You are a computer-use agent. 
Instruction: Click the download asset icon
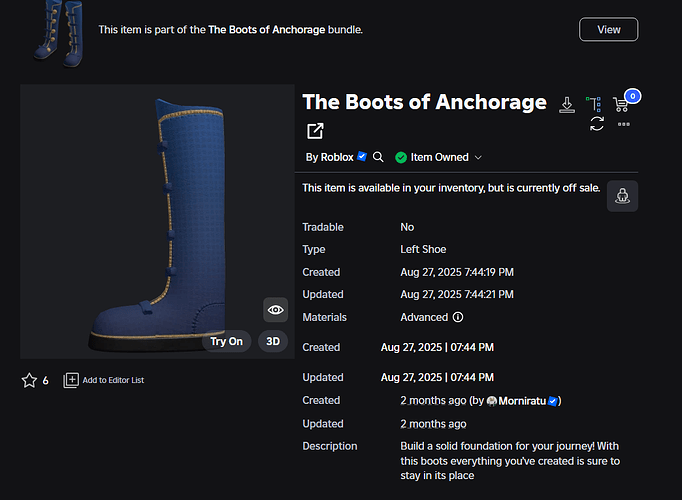point(566,104)
